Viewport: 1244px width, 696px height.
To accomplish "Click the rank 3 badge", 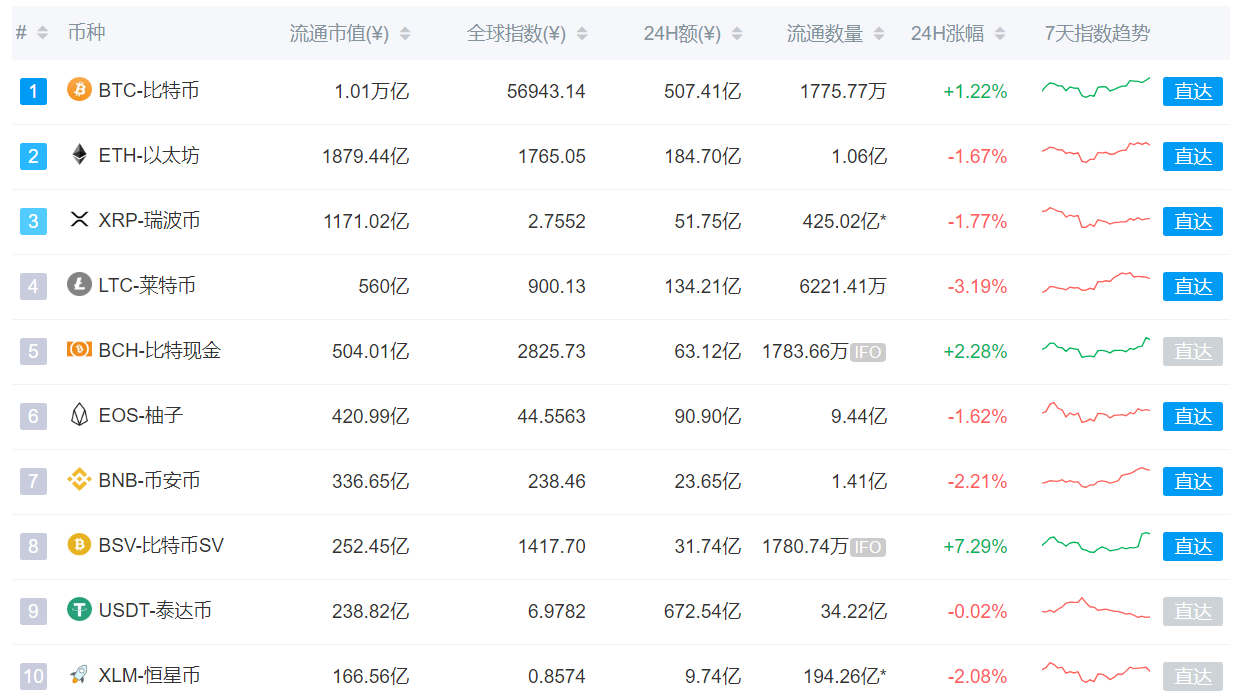I will tap(33, 222).
